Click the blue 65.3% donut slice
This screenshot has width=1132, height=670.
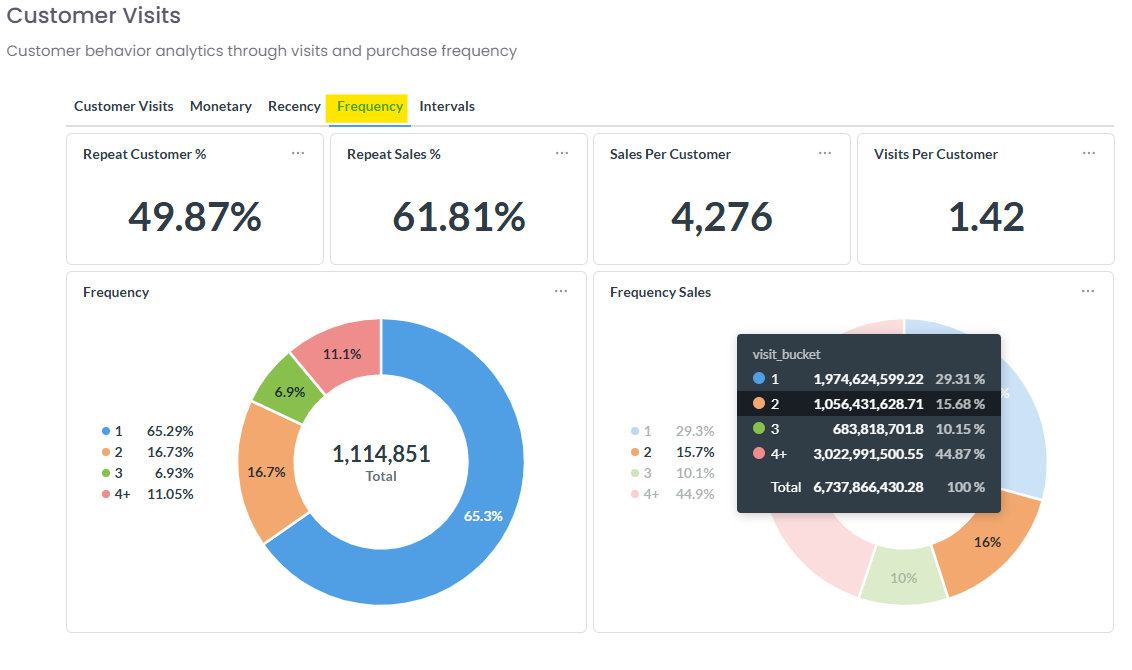click(484, 516)
